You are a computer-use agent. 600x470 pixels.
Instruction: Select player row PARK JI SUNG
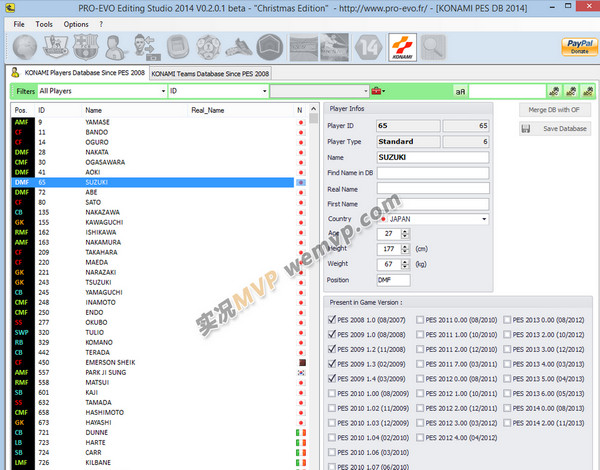coord(159,372)
